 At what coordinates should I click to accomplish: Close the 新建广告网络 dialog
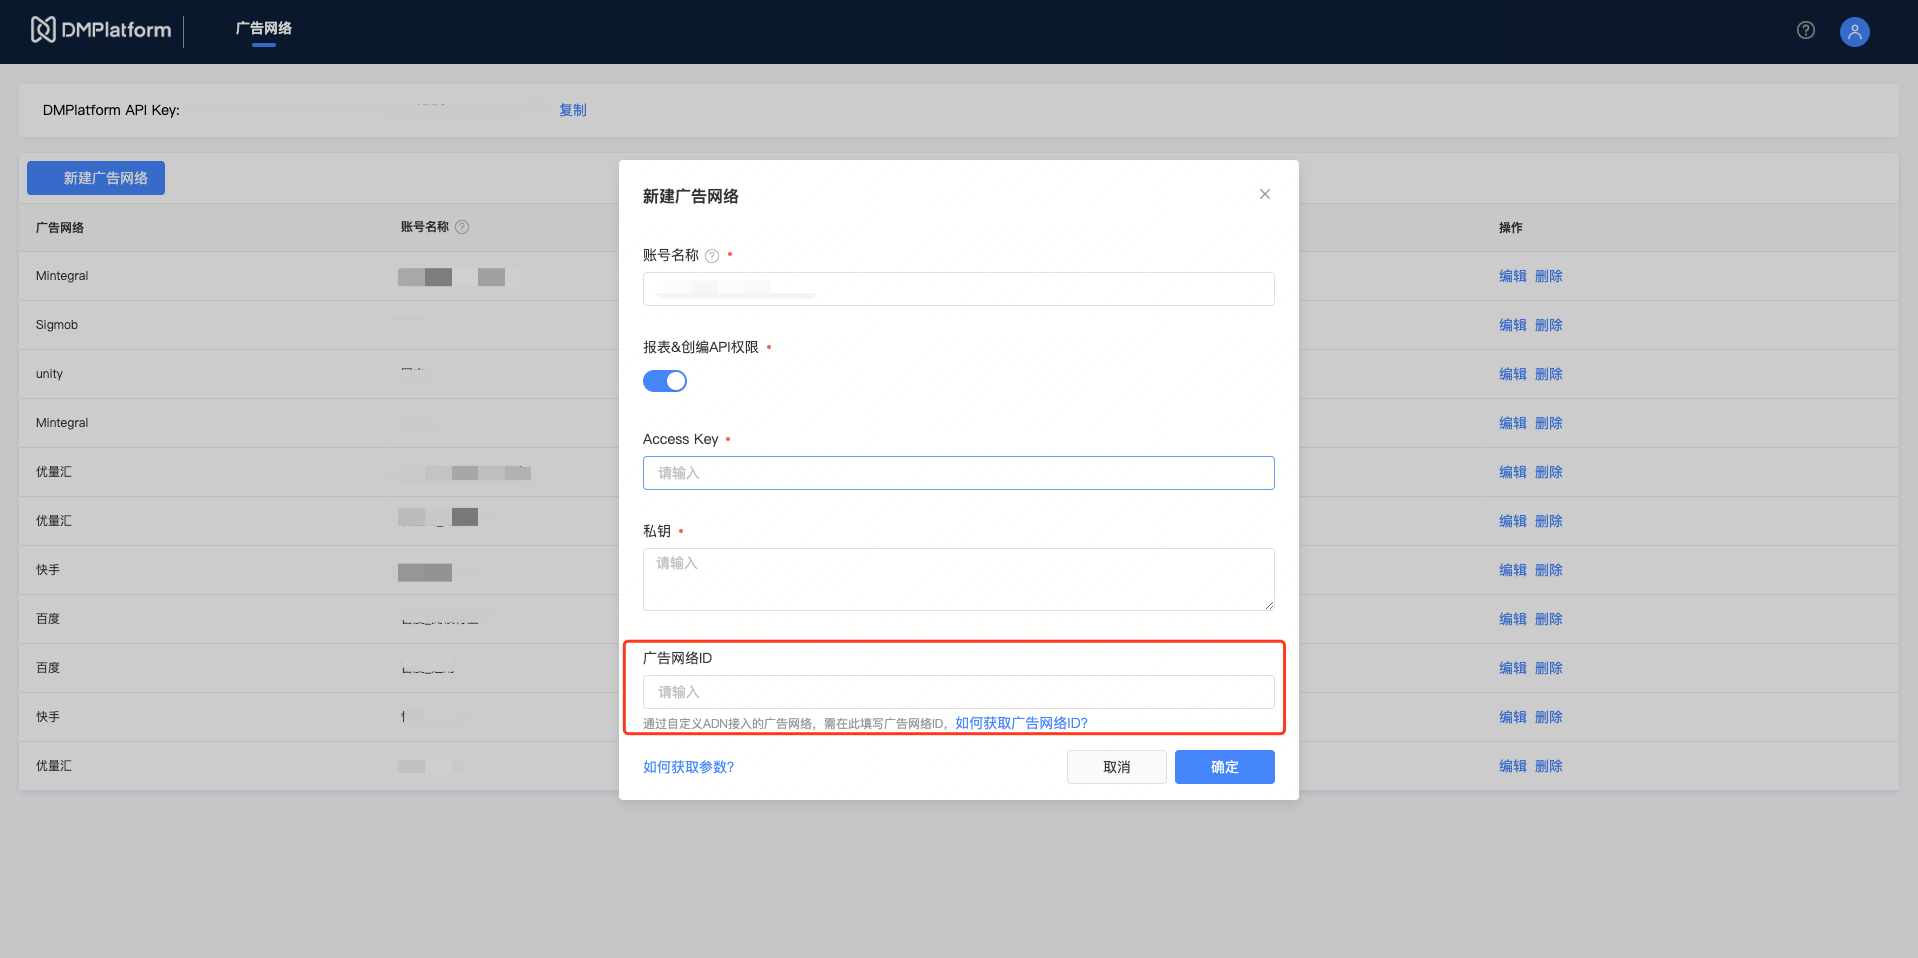1264,194
